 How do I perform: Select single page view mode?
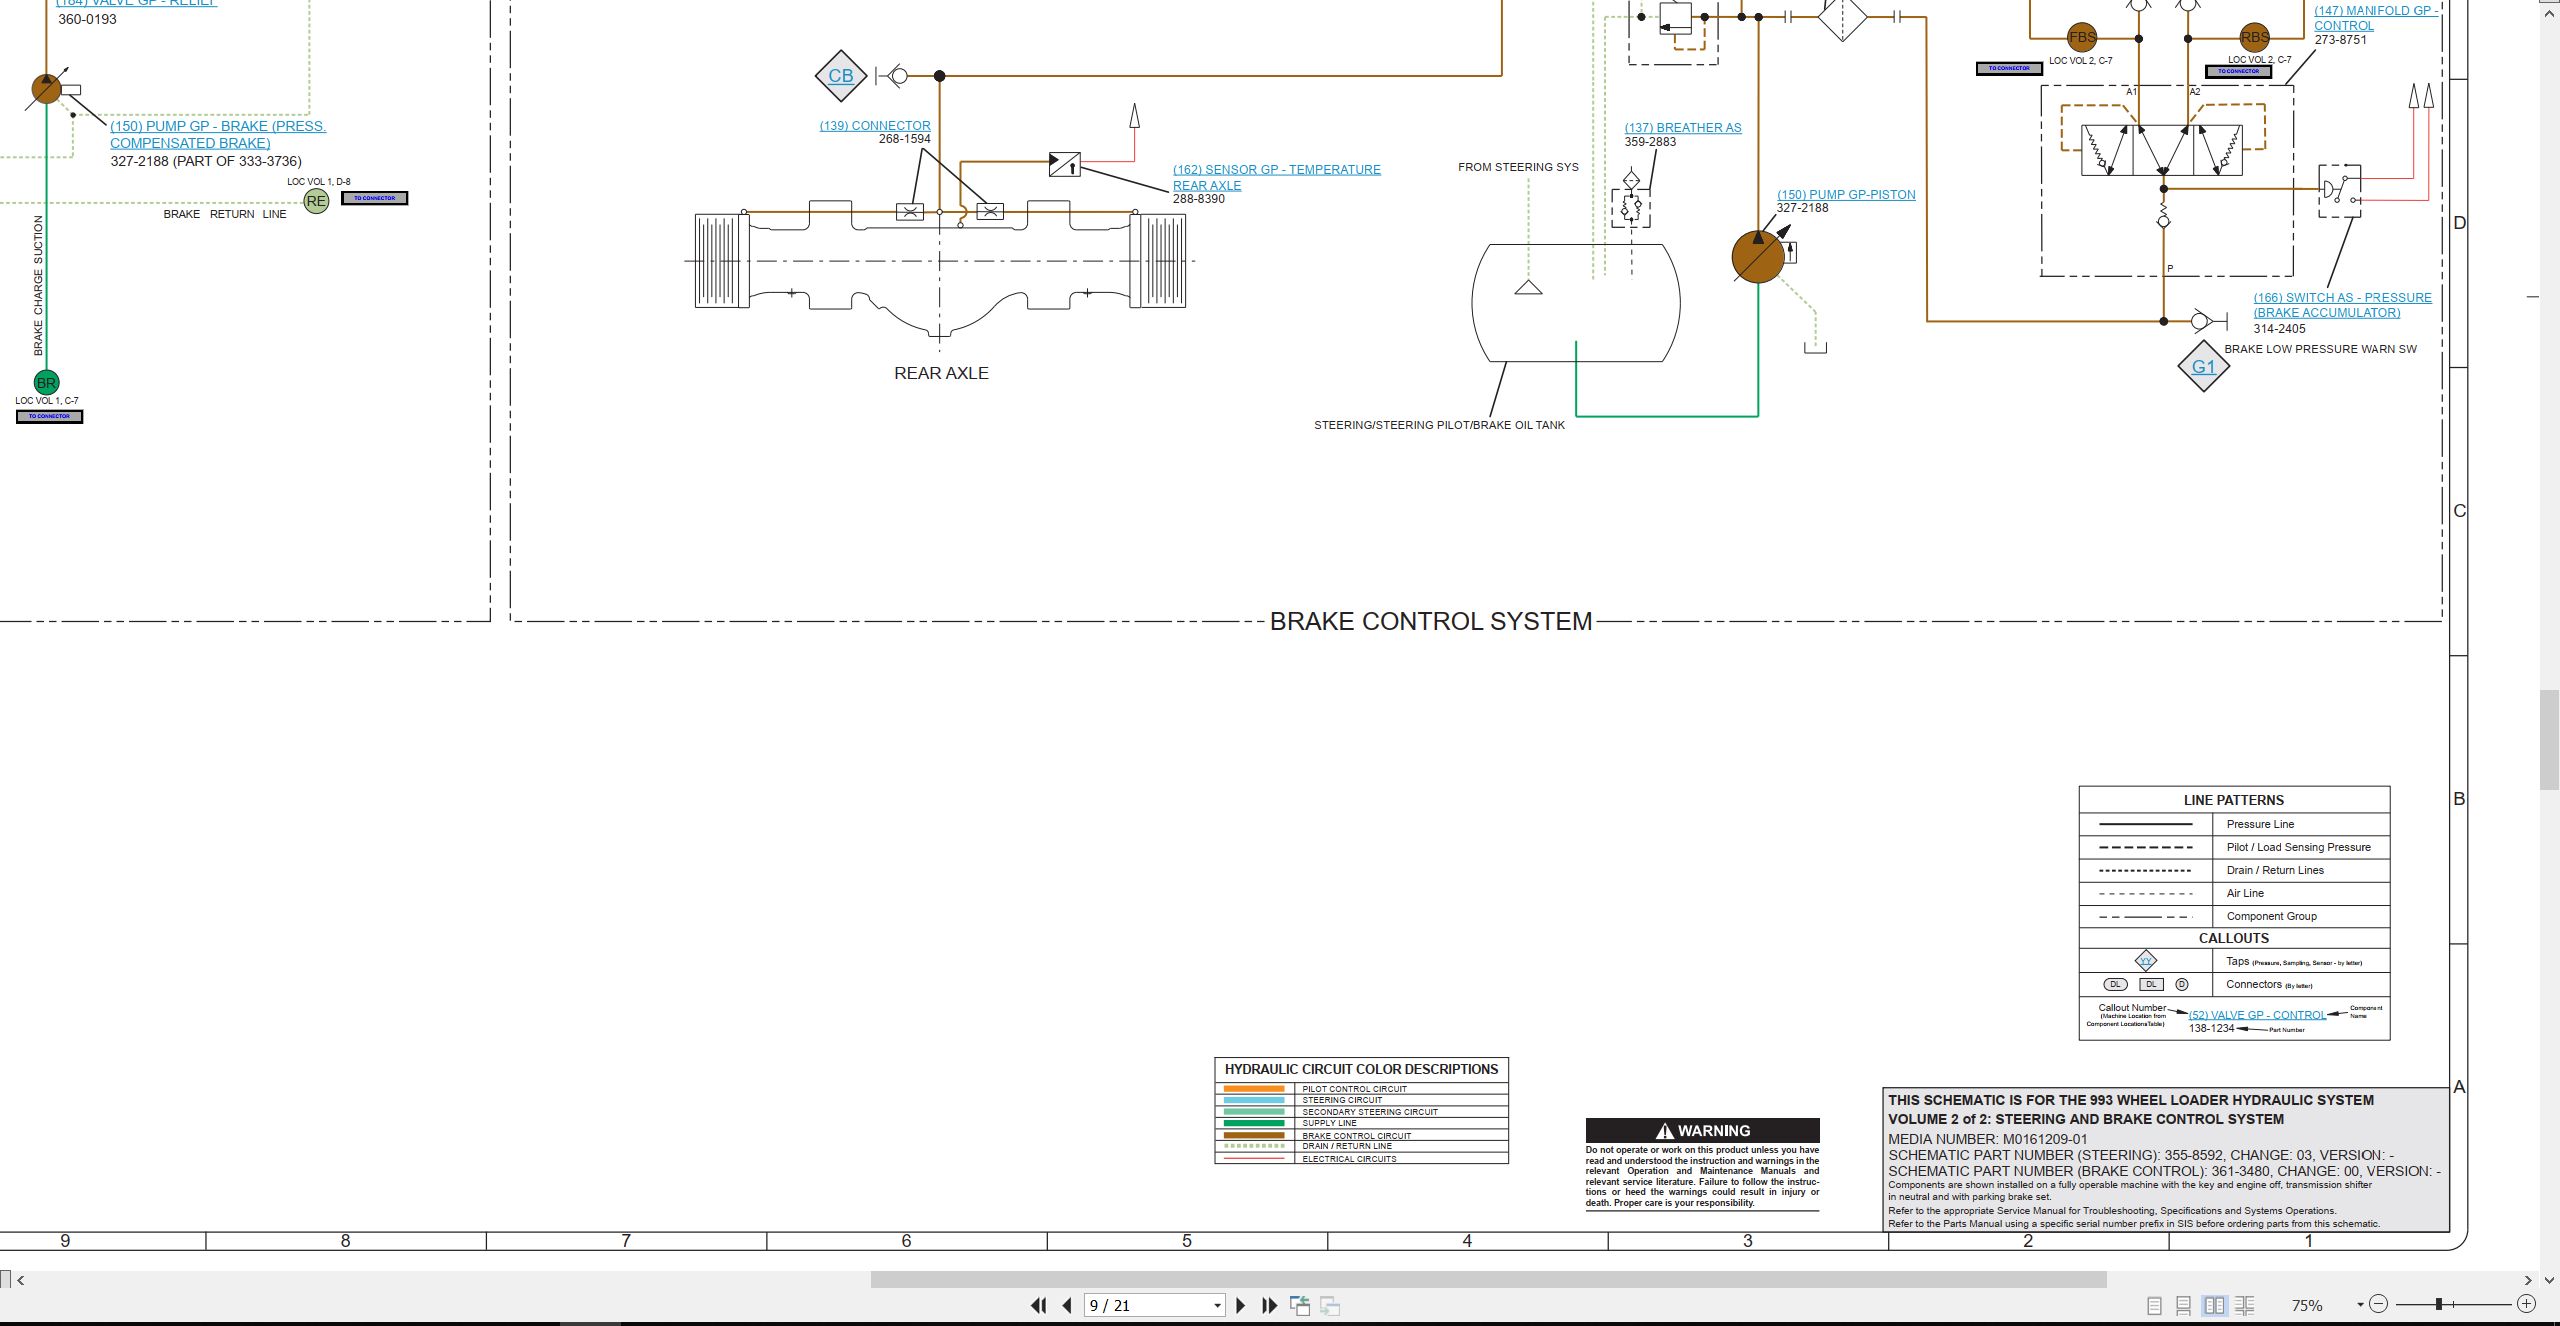(x=2154, y=1305)
